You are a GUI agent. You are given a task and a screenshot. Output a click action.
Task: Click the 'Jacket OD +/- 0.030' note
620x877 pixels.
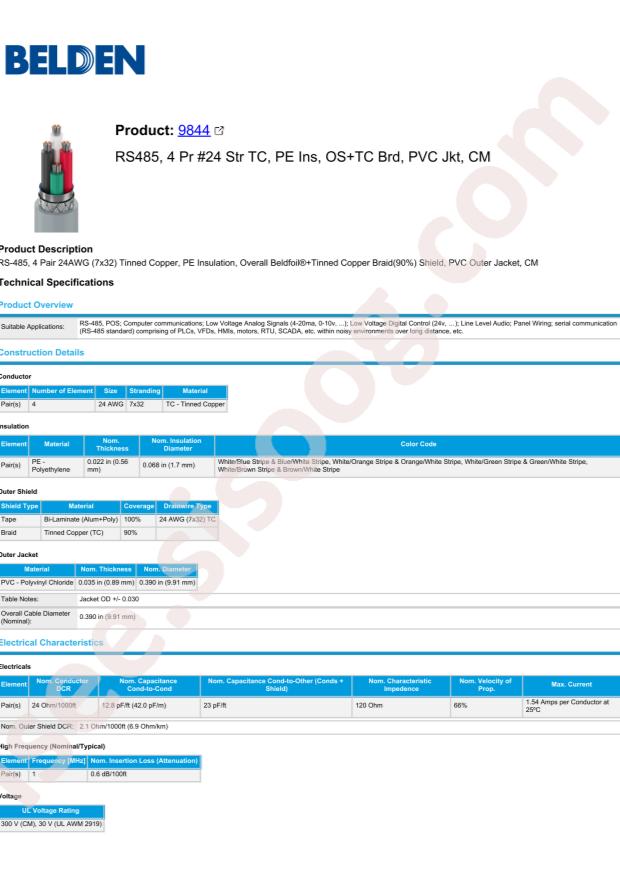109,599
